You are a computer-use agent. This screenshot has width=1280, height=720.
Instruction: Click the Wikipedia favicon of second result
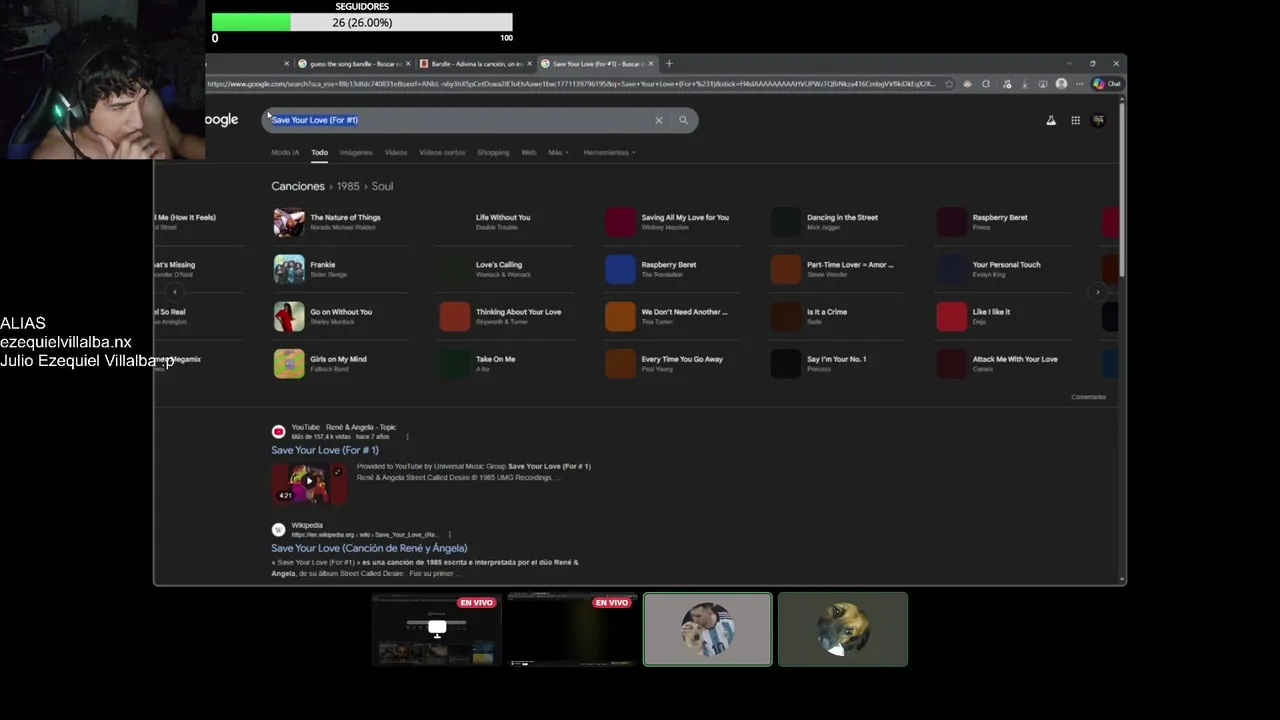click(x=278, y=530)
